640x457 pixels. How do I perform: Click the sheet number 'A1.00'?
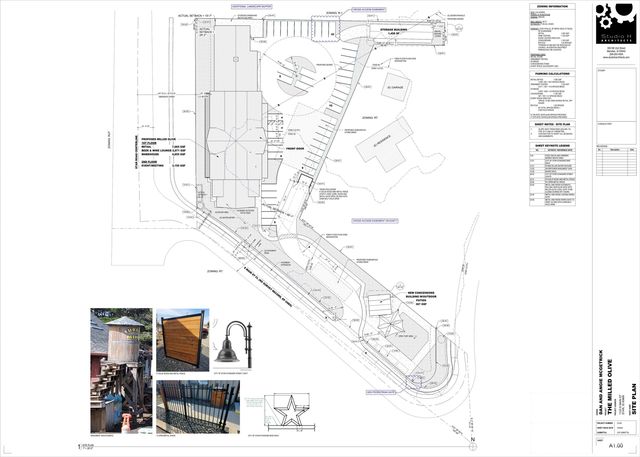616,447
